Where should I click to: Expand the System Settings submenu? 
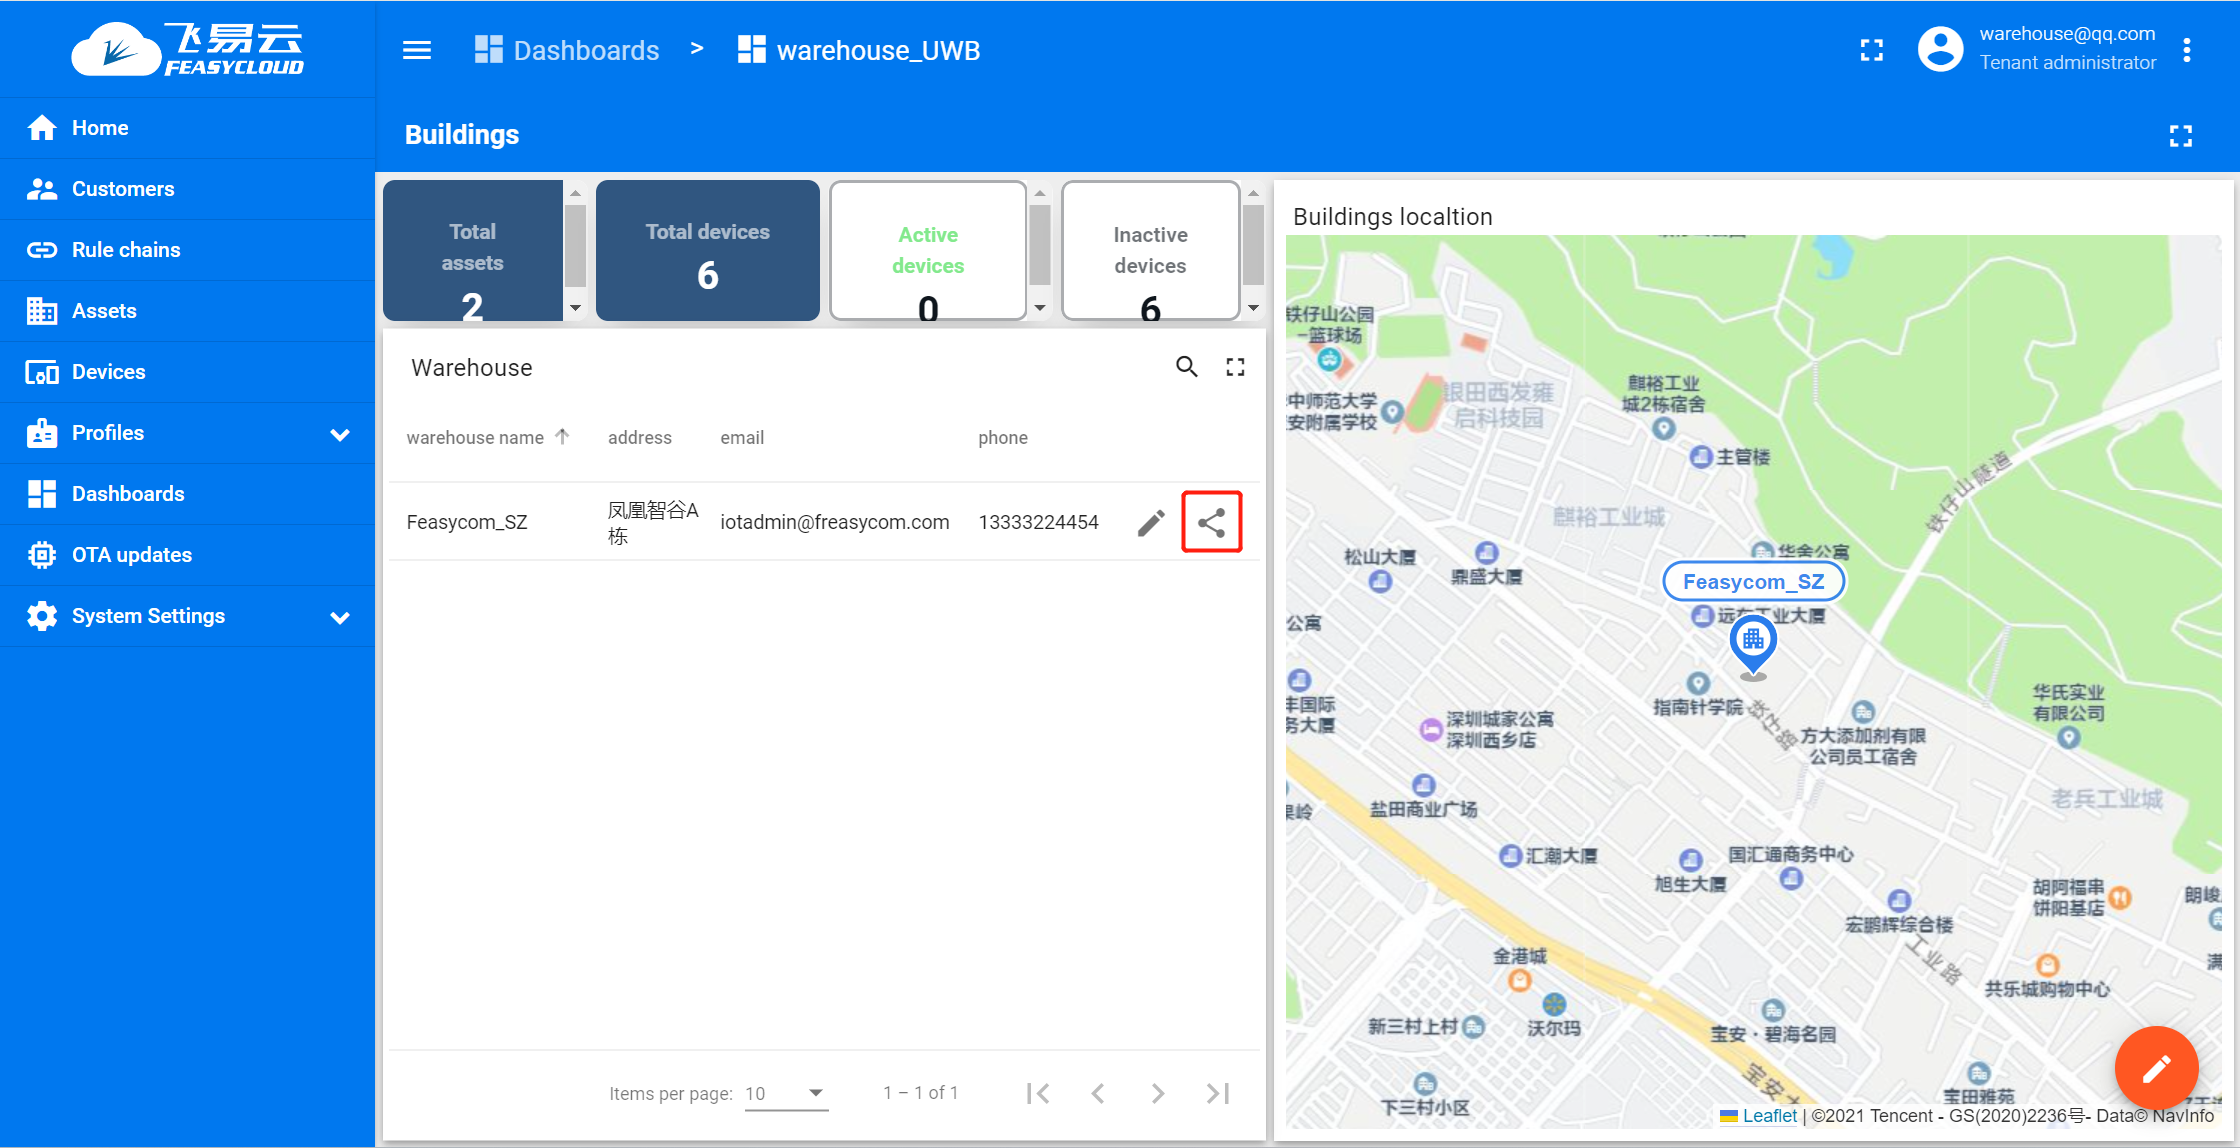[x=340, y=617]
